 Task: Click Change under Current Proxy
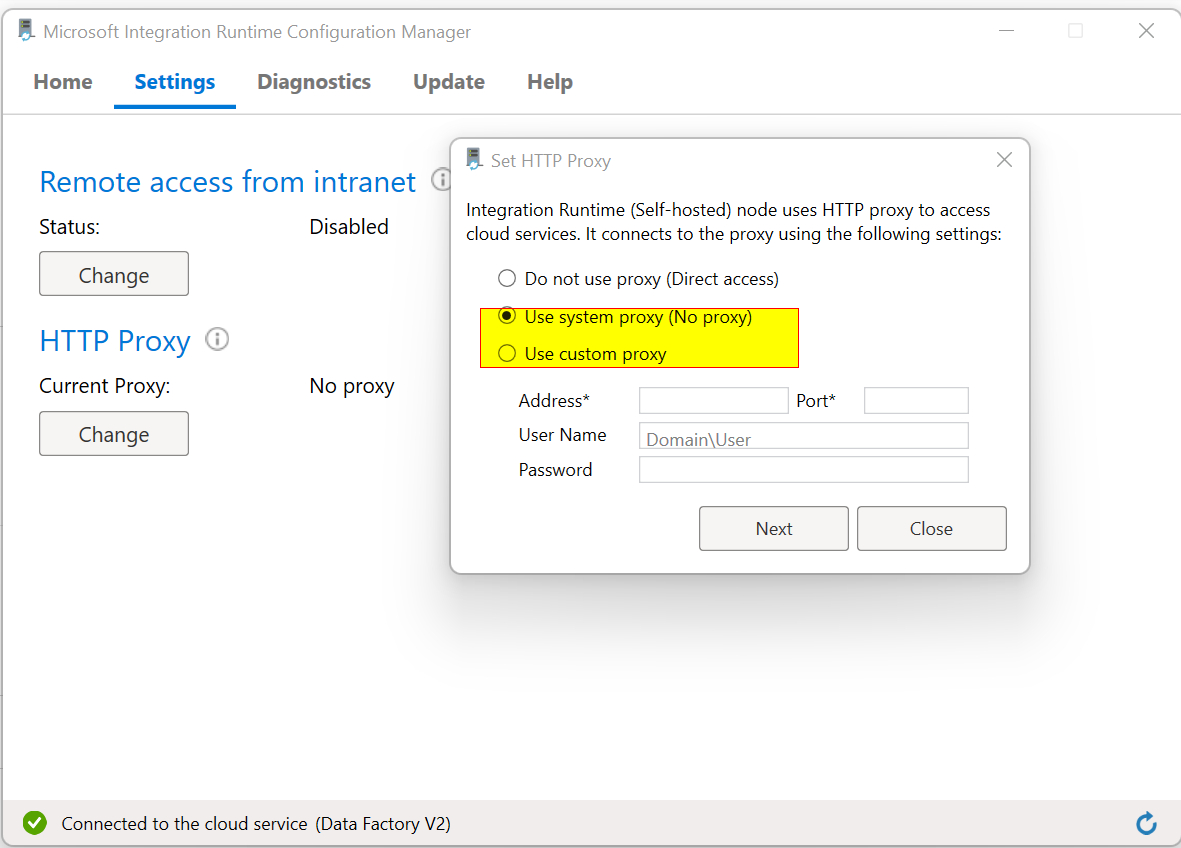[x=113, y=433]
